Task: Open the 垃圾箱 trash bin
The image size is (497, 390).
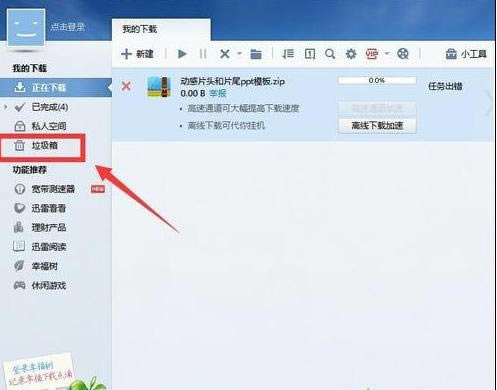Action: click(45, 145)
